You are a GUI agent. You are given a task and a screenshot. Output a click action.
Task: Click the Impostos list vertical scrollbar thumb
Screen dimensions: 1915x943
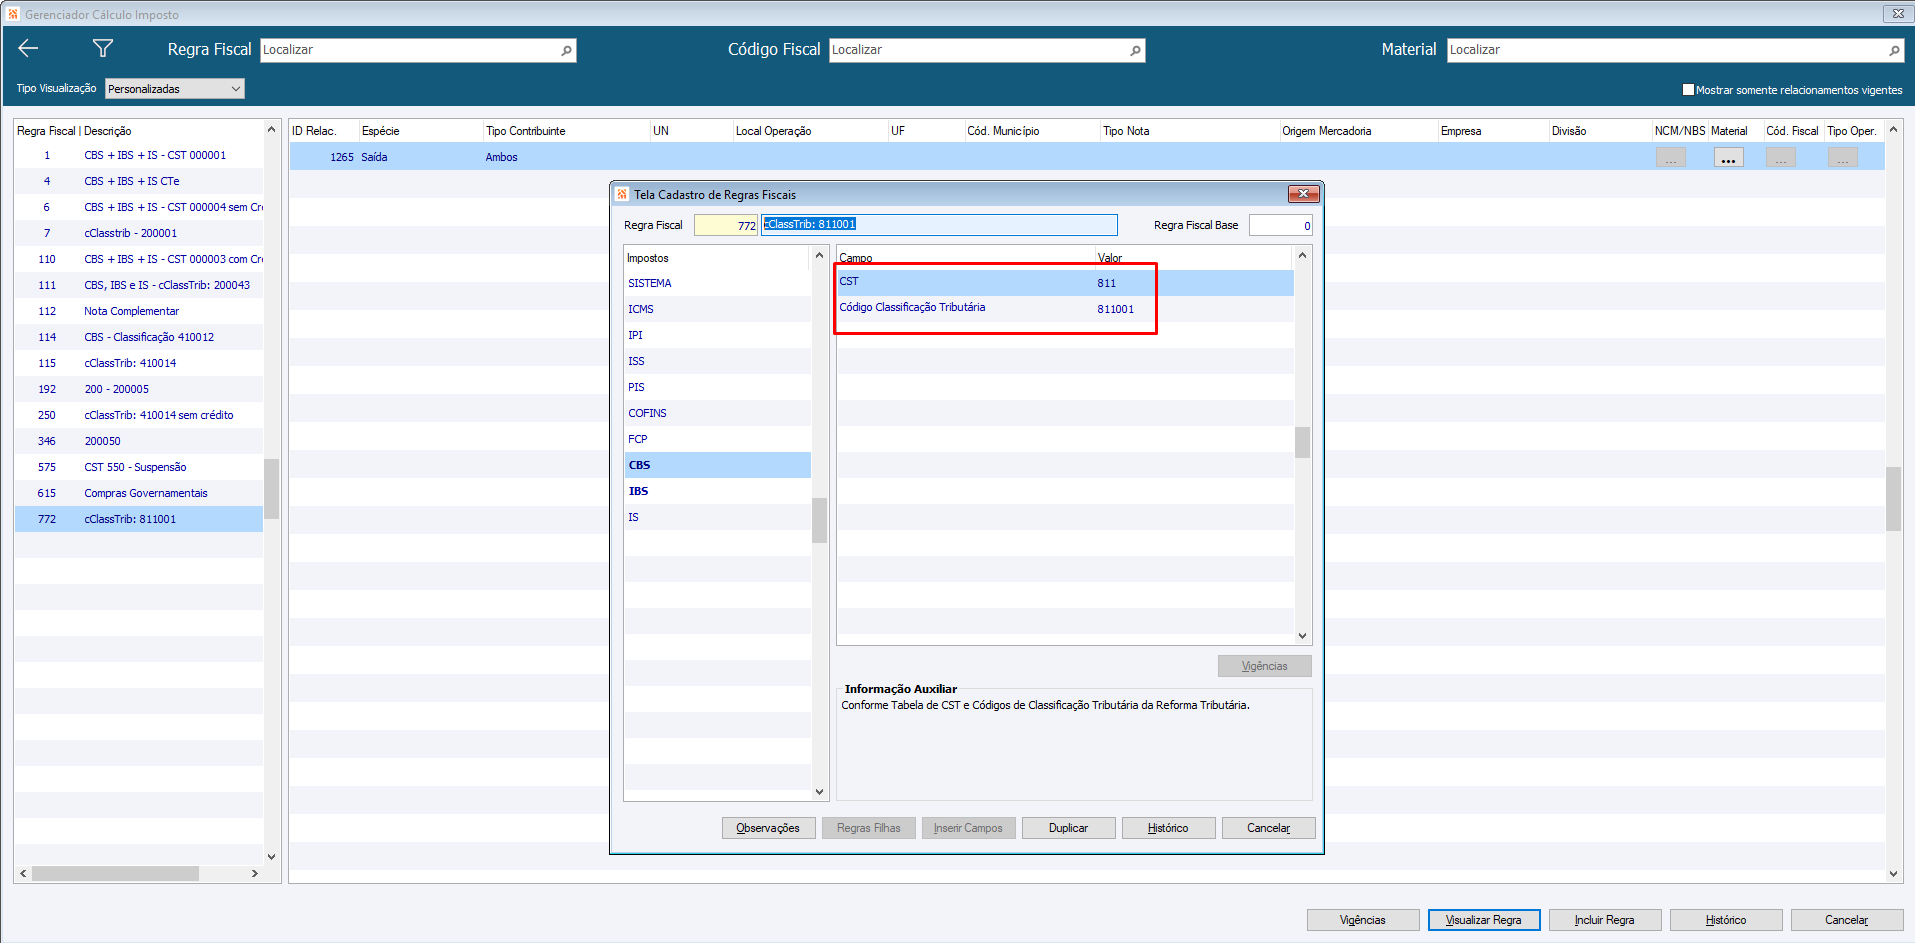(x=819, y=520)
